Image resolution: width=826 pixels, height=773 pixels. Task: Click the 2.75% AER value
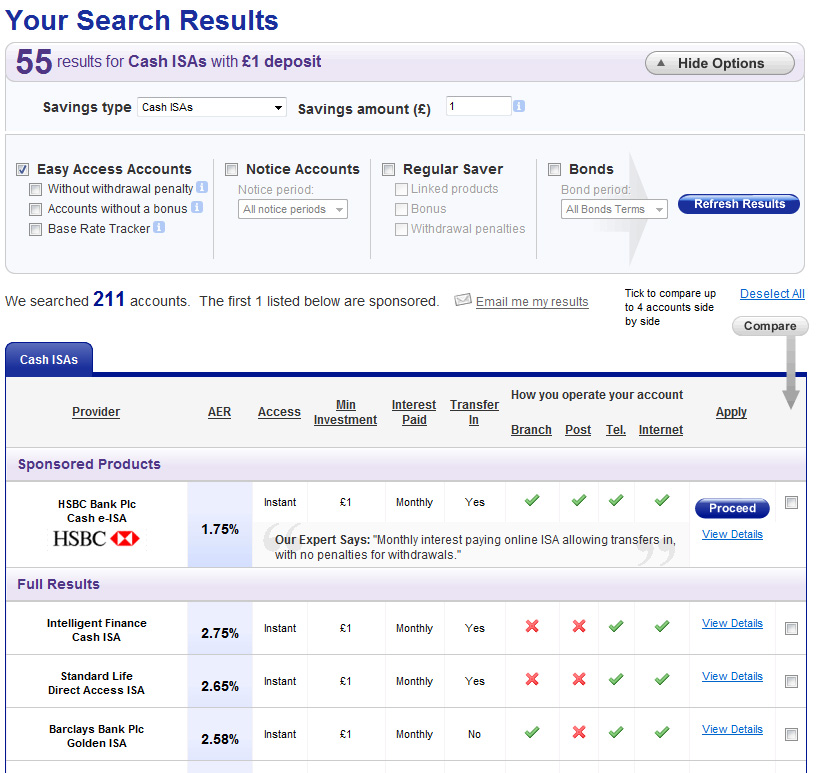pos(220,633)
